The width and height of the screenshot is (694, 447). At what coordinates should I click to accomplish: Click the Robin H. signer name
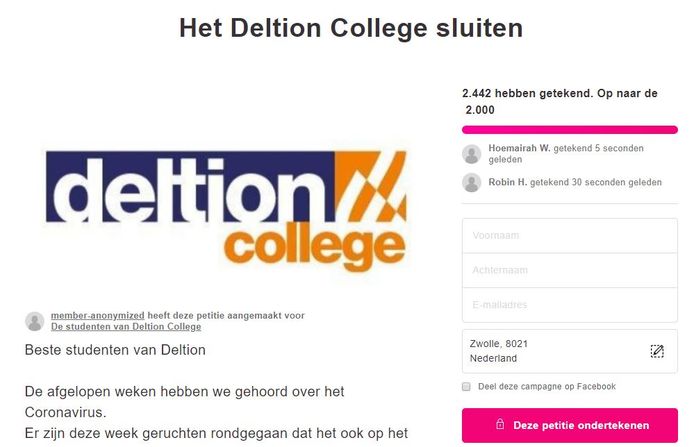click(x=507, y=183)
